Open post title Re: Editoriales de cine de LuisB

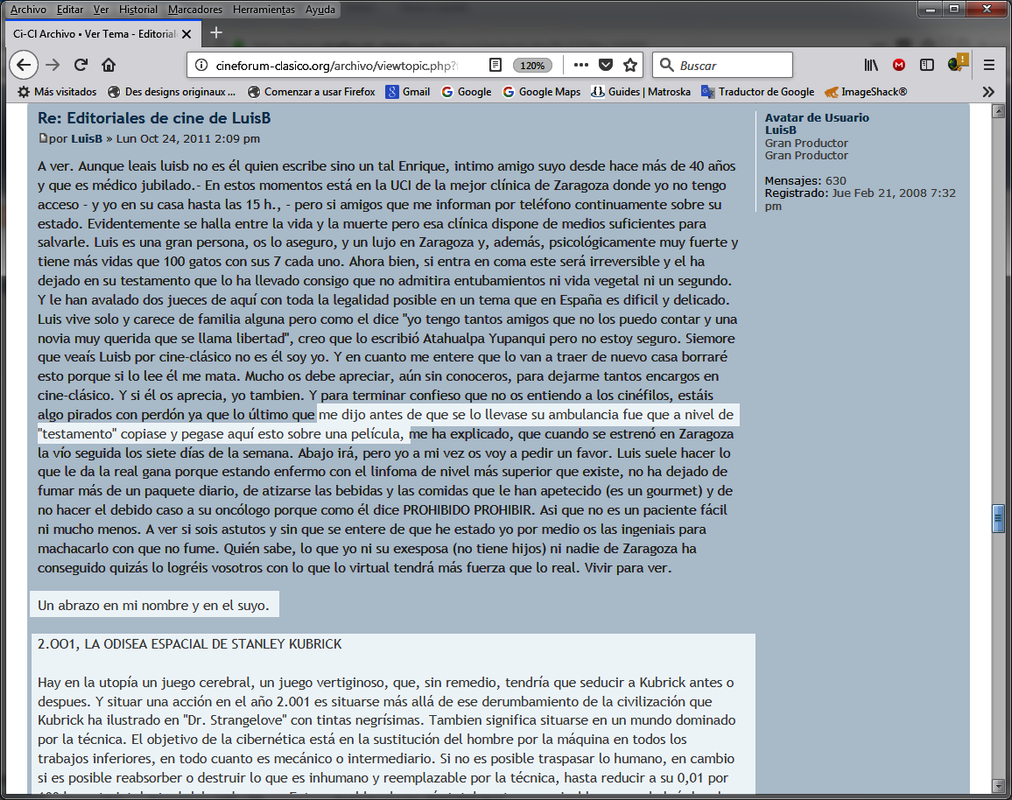click(154, 118)
